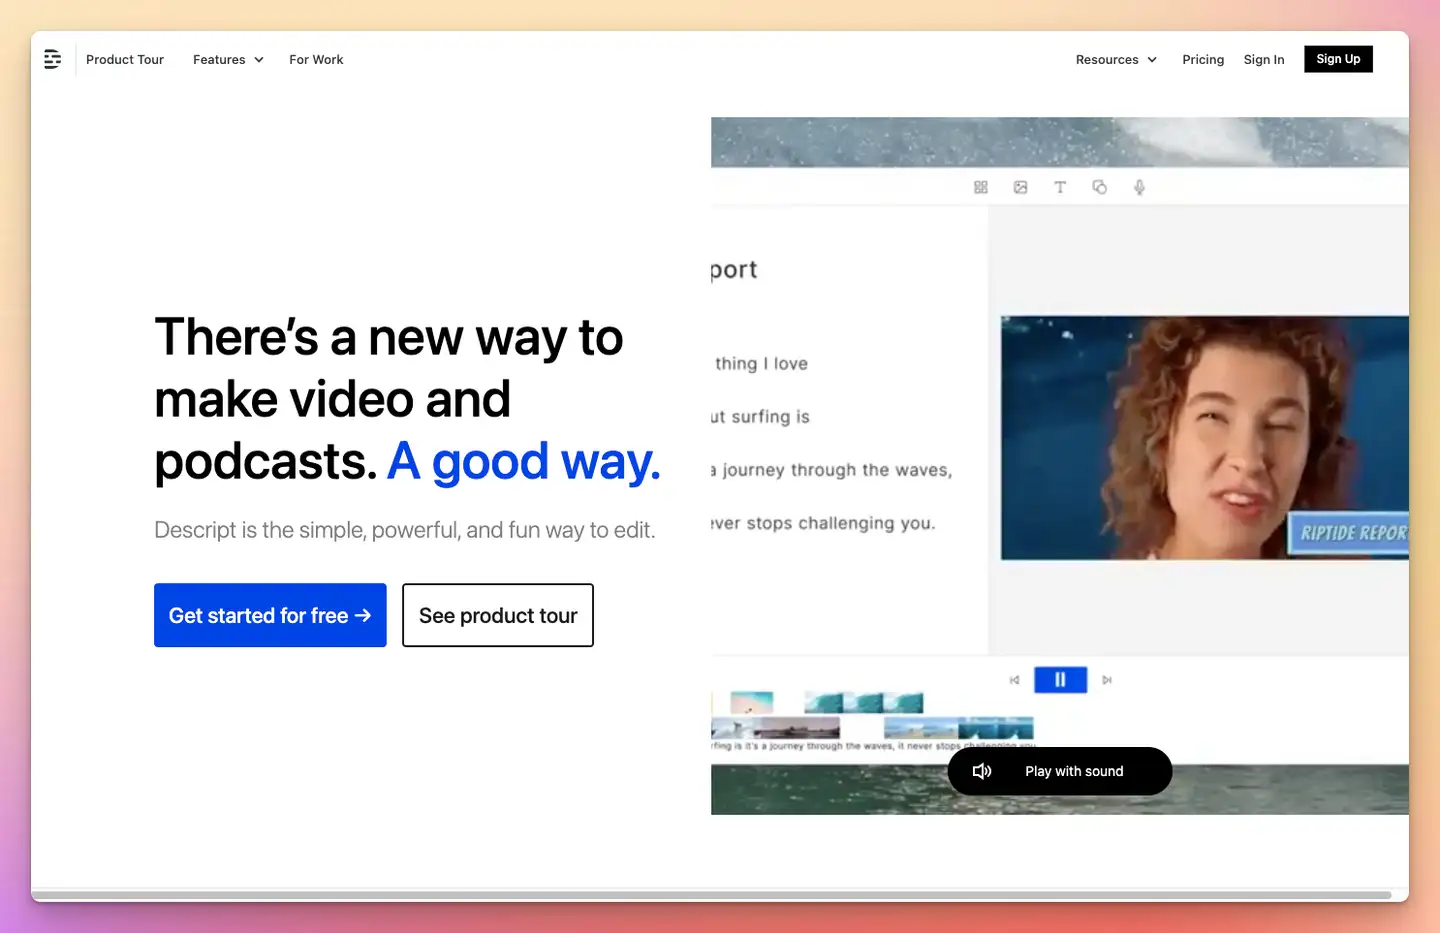Select the microphone record icon
The image size is (1440, 933).
(x=1139, y=187)
